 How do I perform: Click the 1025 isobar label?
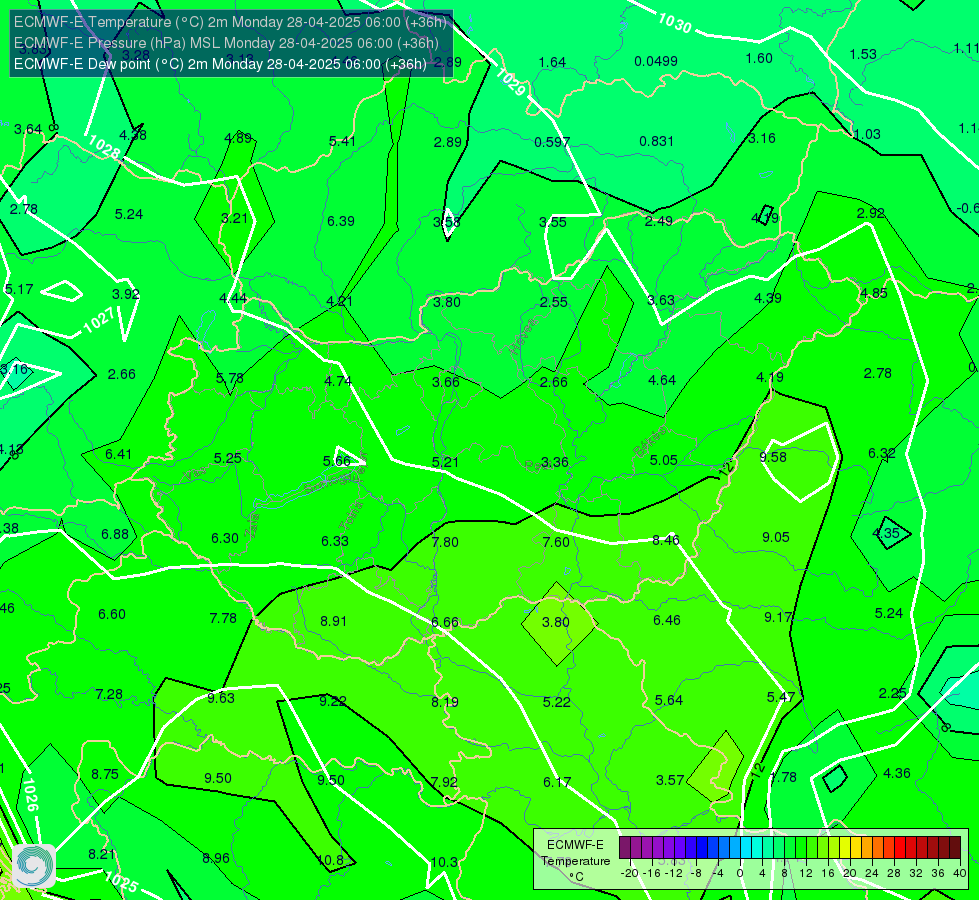(x=122, y=881)
